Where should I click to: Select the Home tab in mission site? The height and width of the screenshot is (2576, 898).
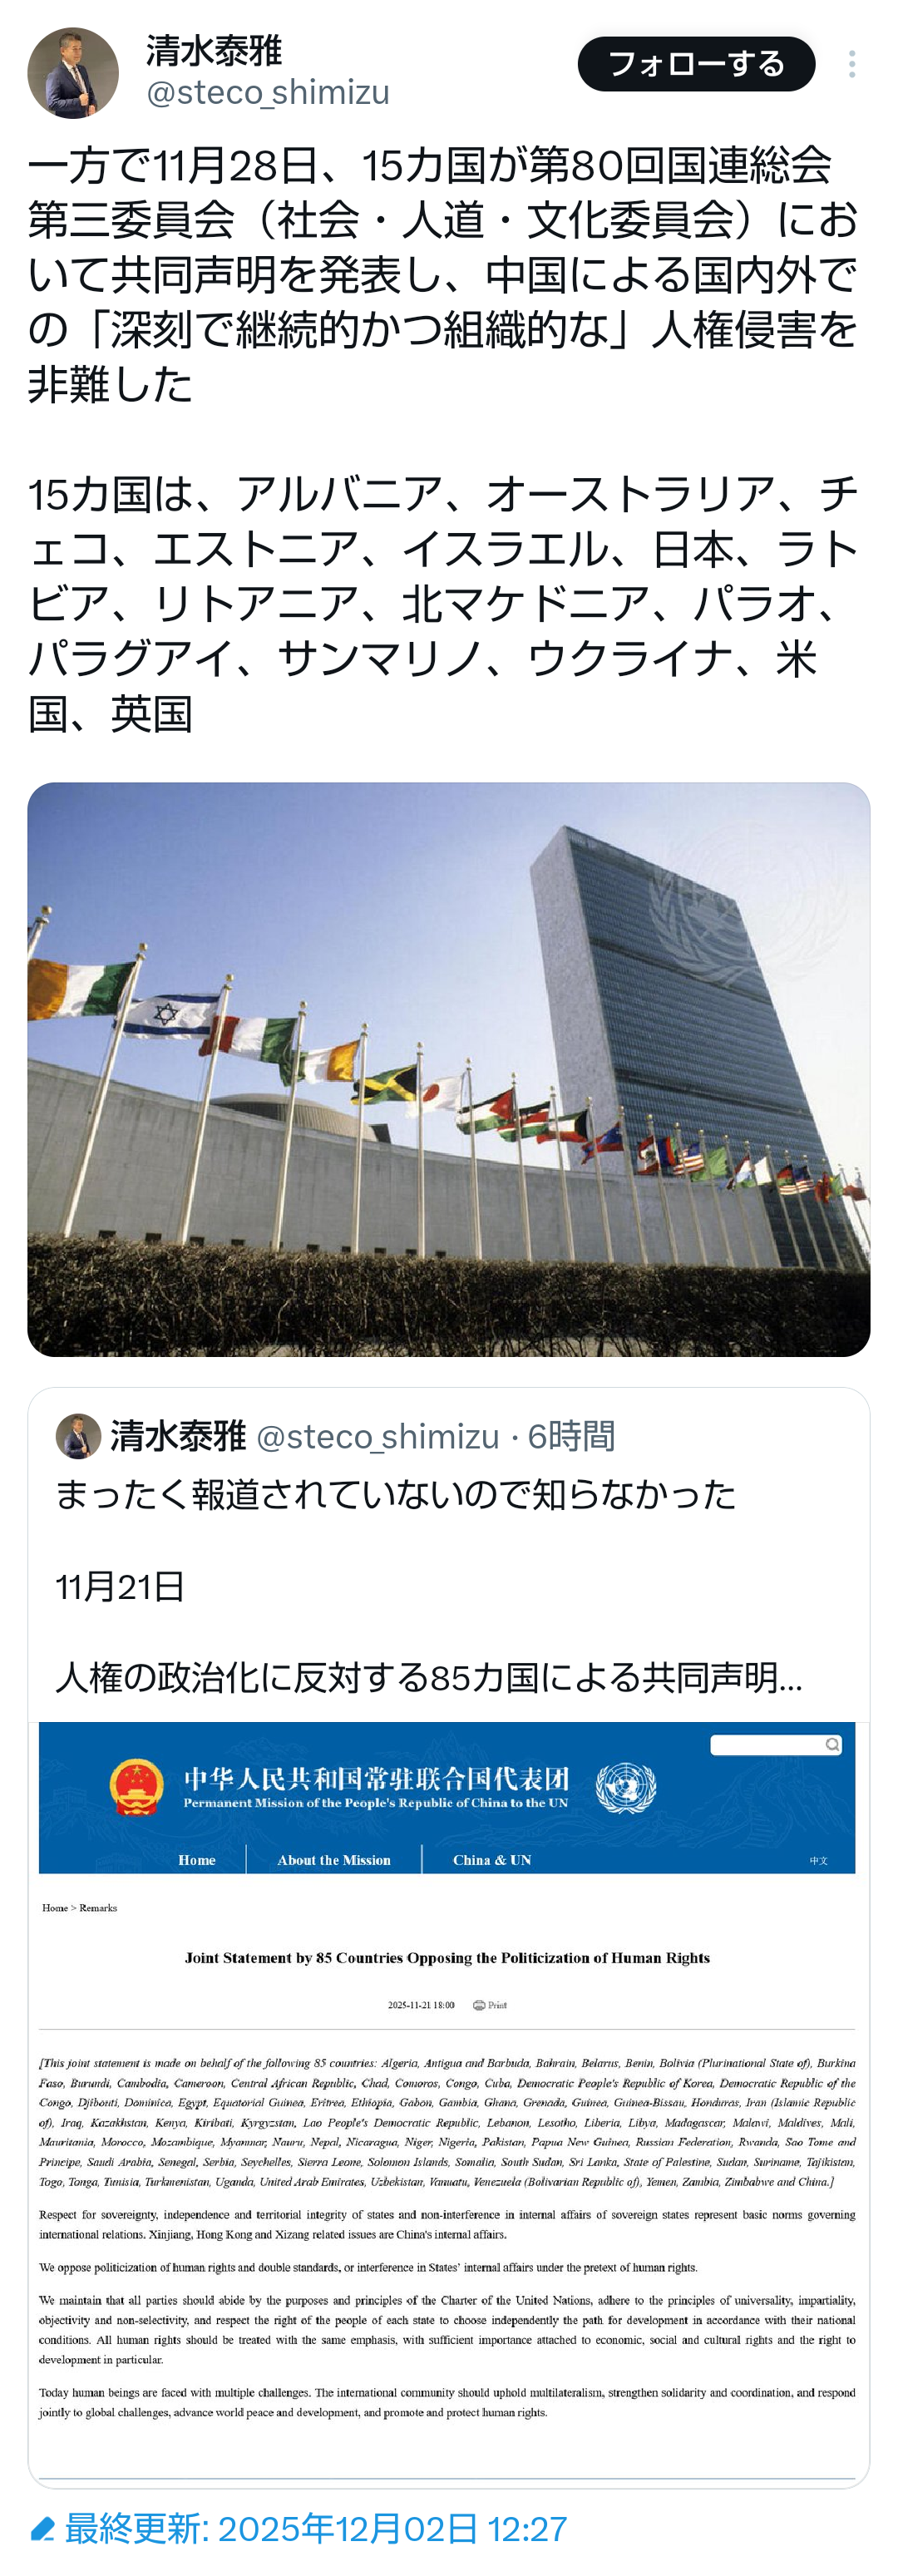[x=197, y=1860]
